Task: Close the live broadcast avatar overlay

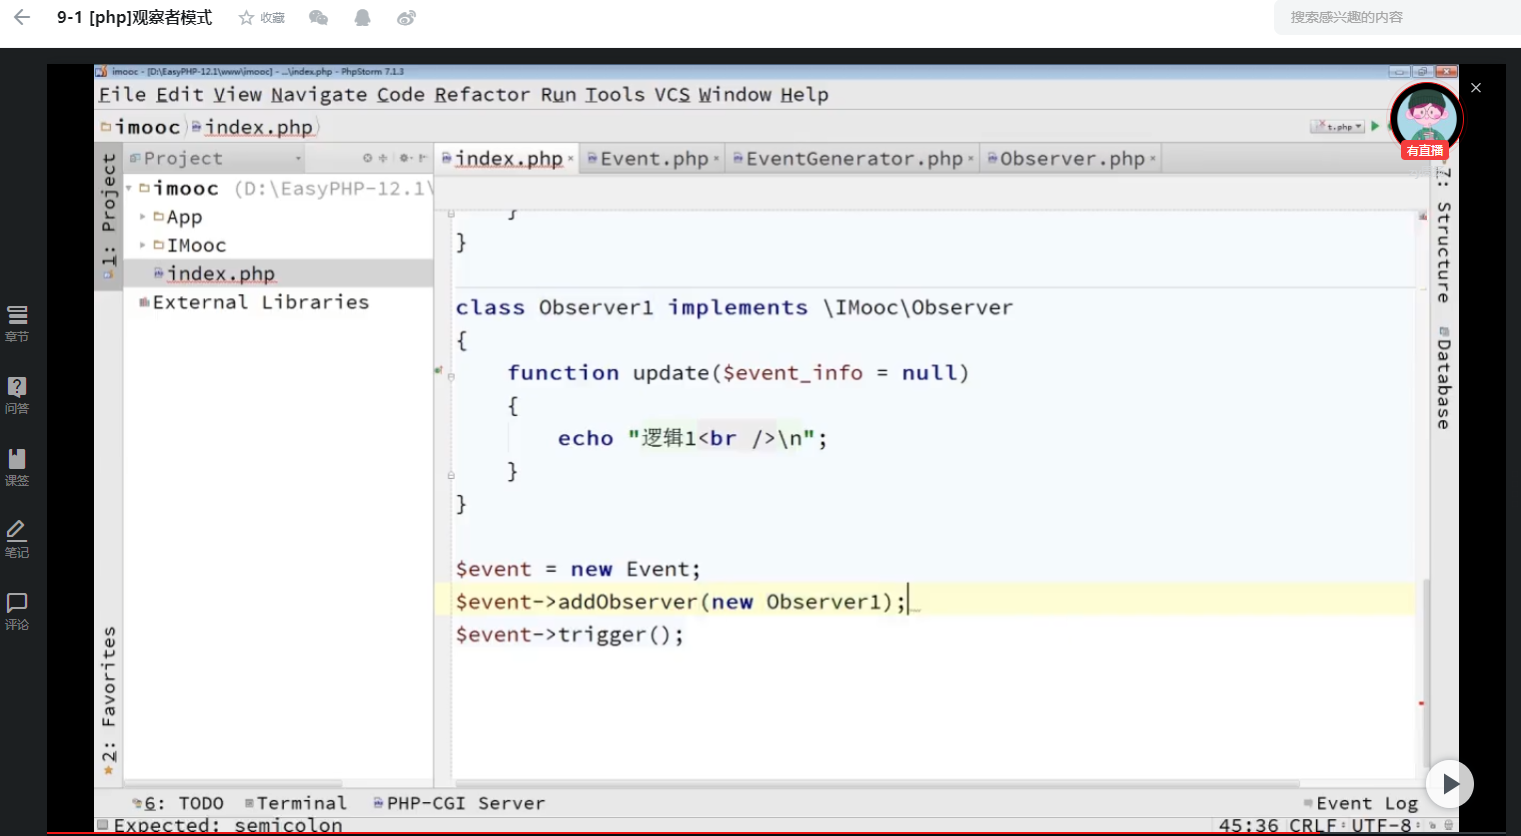Action: pos(1476,88)
